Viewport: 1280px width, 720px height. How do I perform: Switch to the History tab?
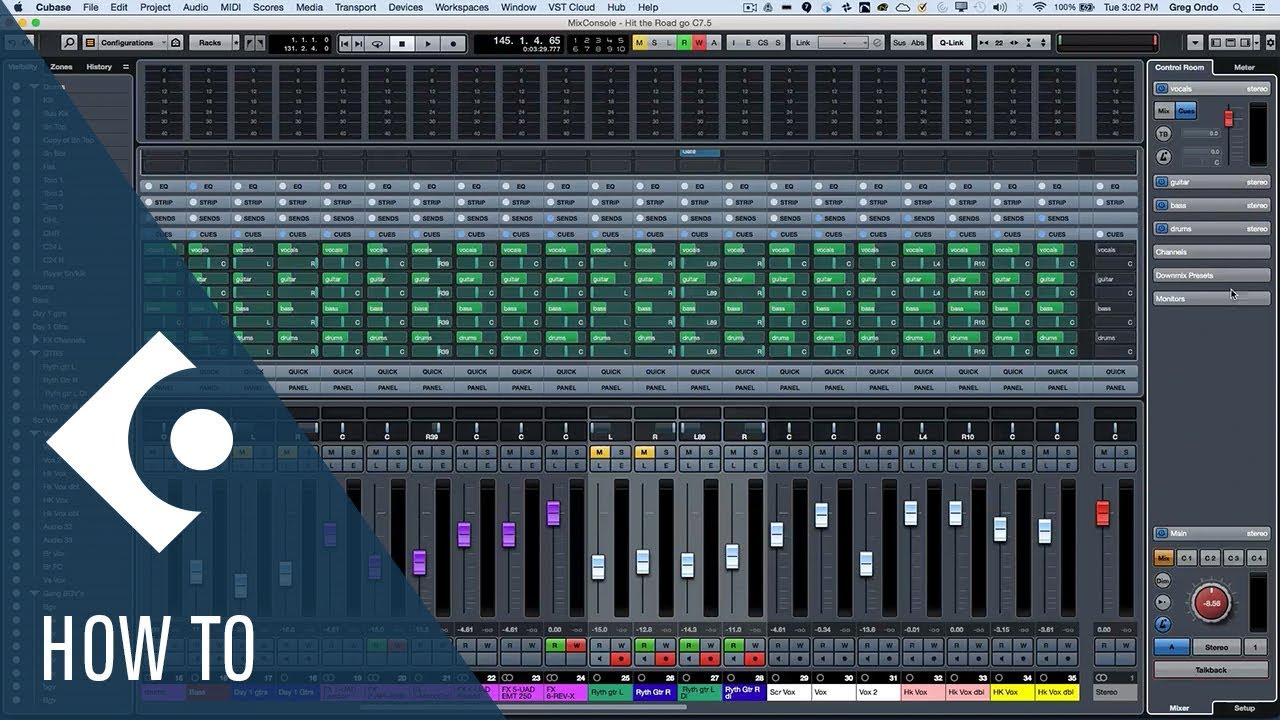click(x=99, y=67)
